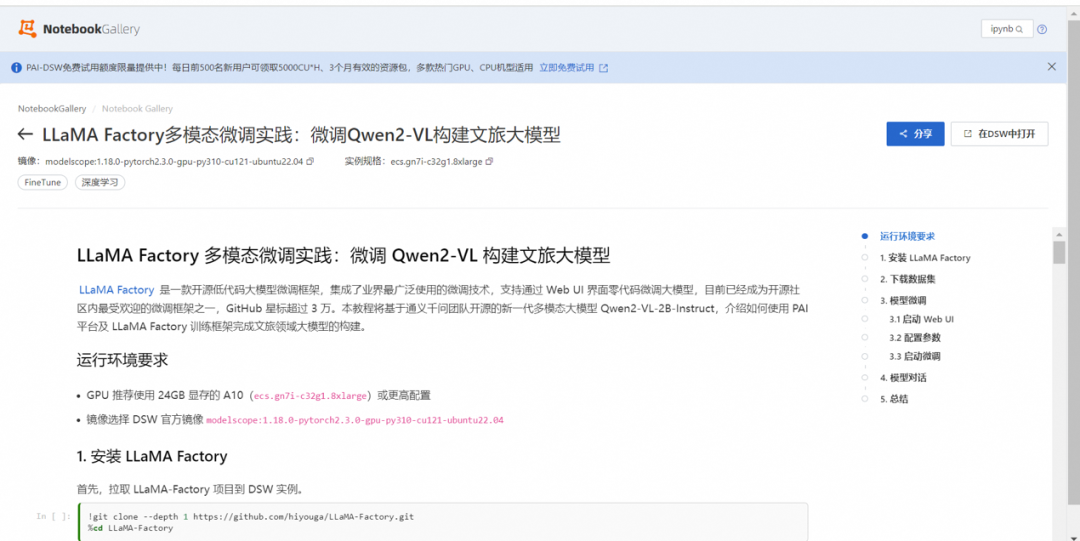Jump to 3.2 配置参数 in outline
The width and height of the screenshot is (1080, 541).
click(914, 338)
